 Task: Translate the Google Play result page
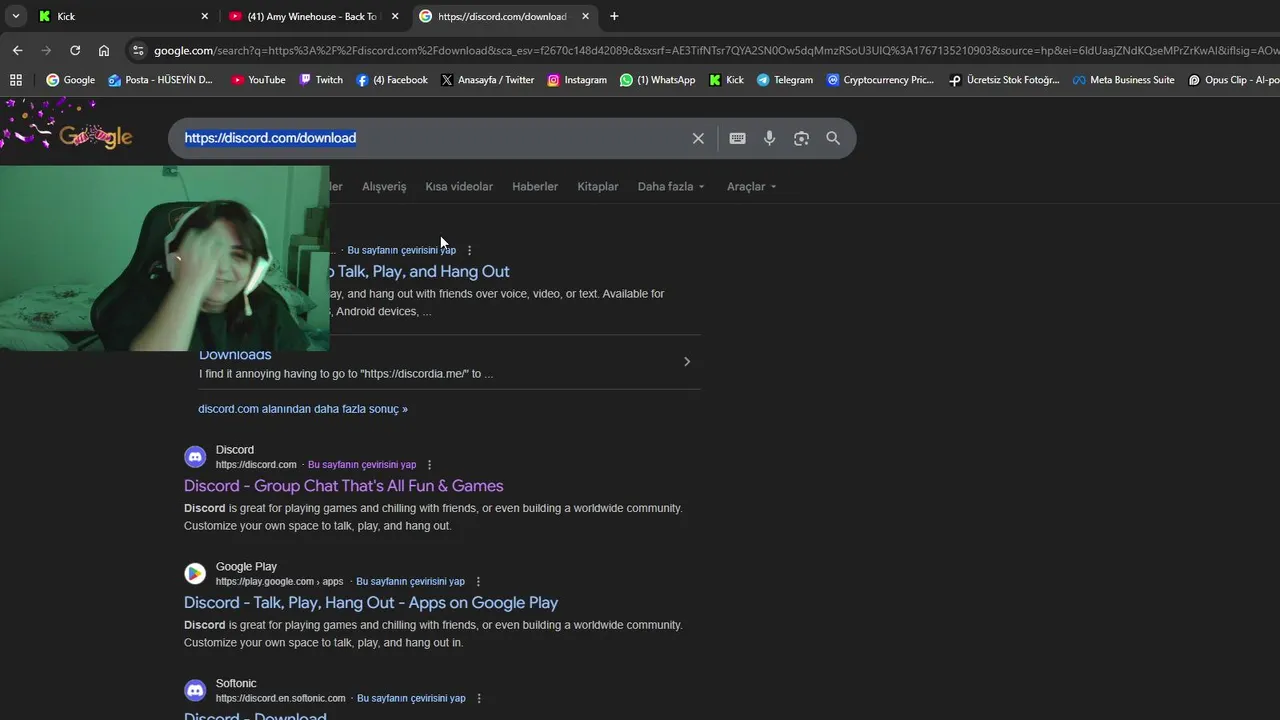[411, 582]
